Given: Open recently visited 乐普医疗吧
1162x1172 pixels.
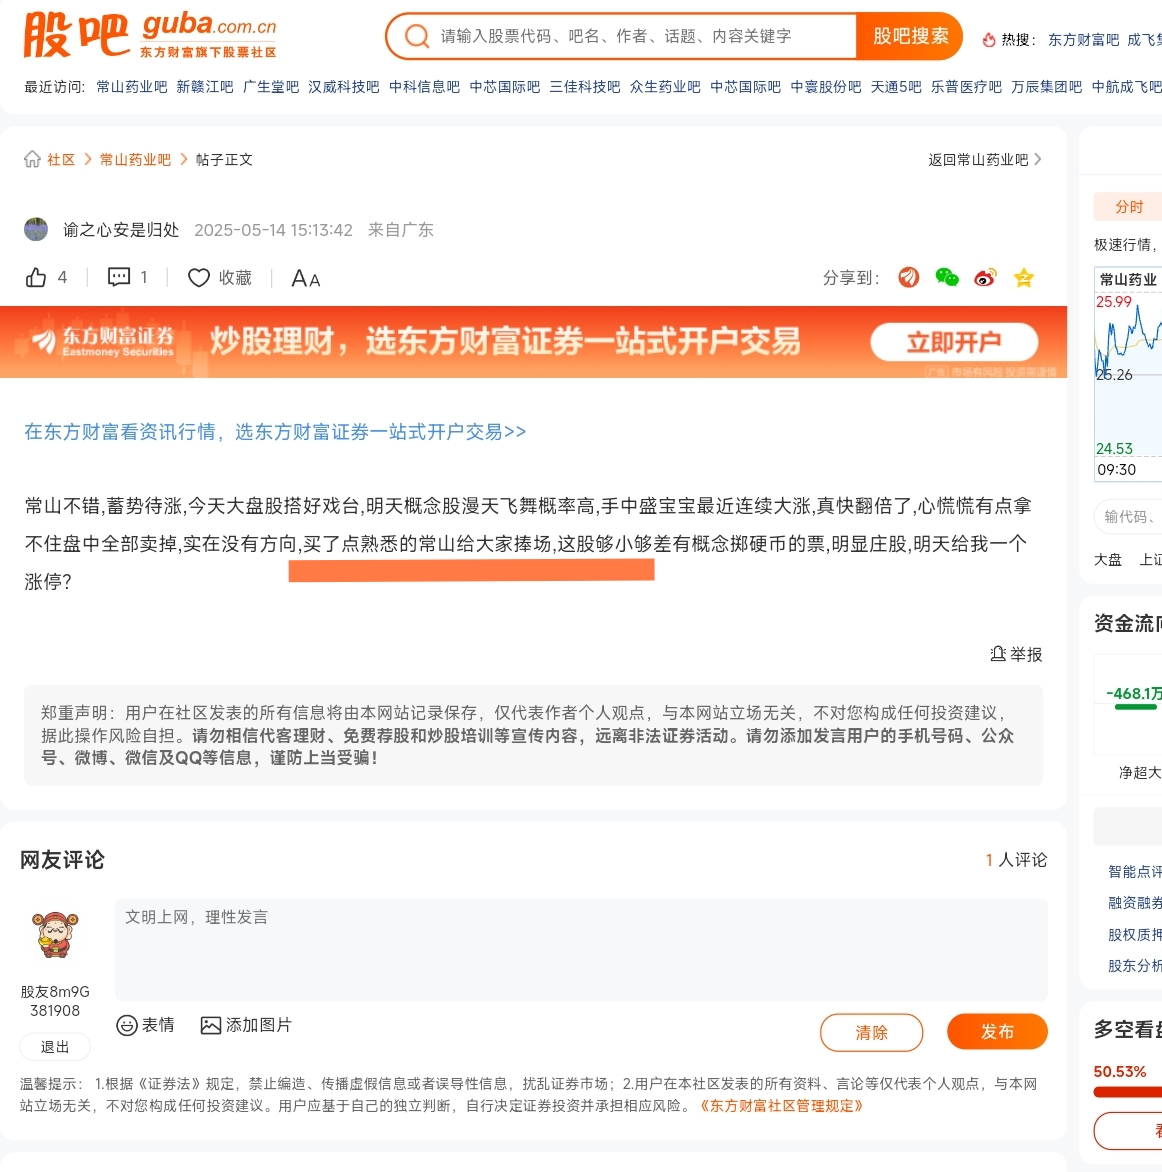Looking at the screenshot, I should (x=966, y=87).
